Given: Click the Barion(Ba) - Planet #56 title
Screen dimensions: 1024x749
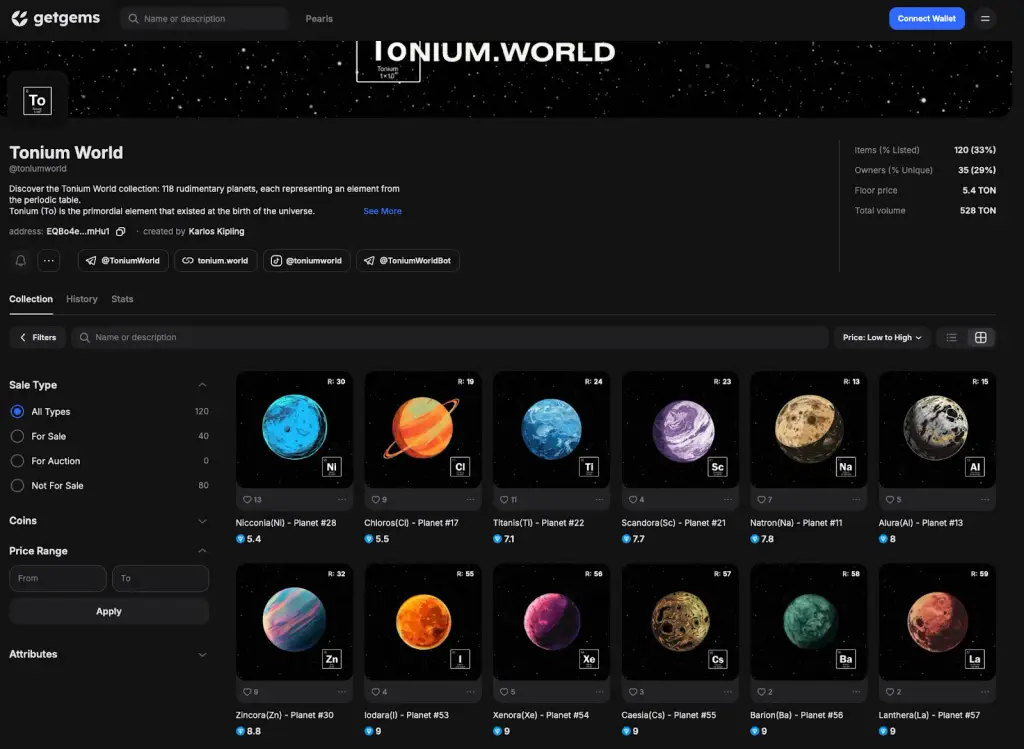Looking at the screenshot, I should [x=796, y=715].
